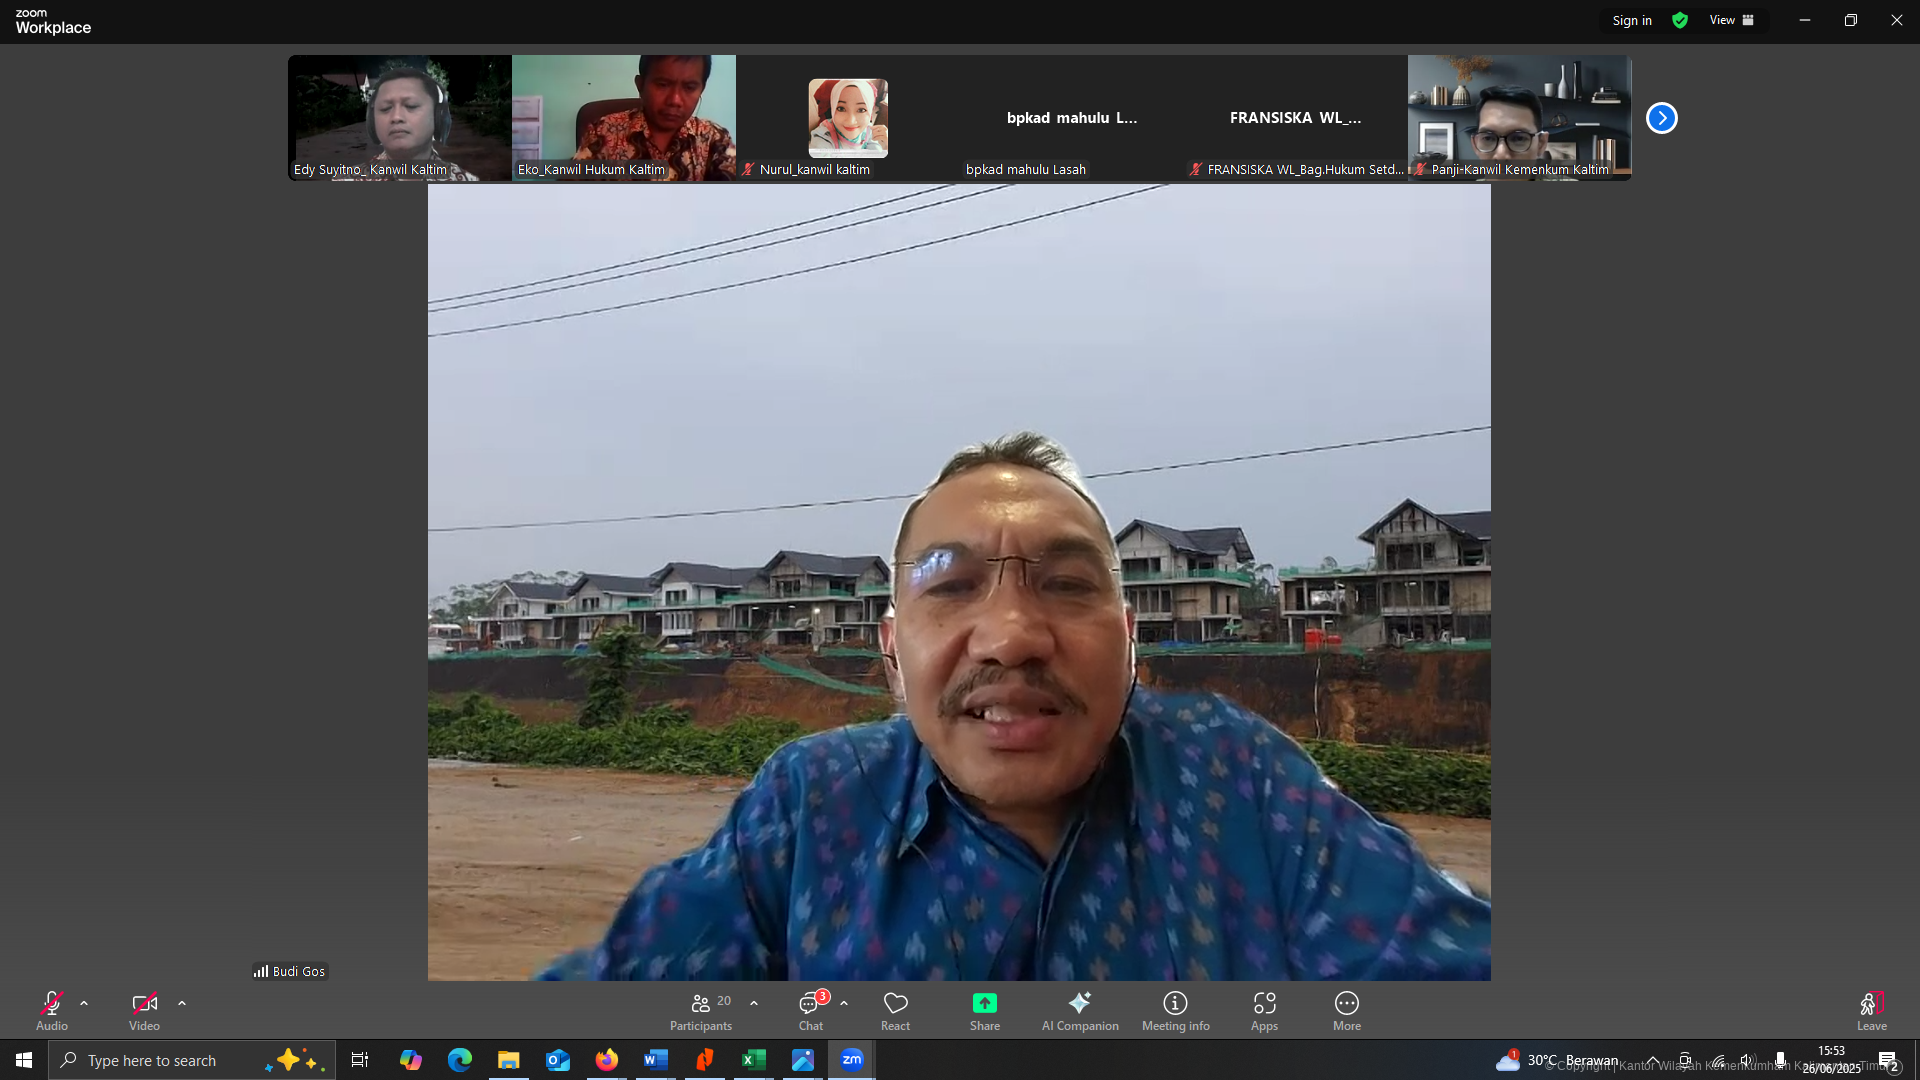
Task: Open the volume control in system tray
Action: point(1748,1060)
